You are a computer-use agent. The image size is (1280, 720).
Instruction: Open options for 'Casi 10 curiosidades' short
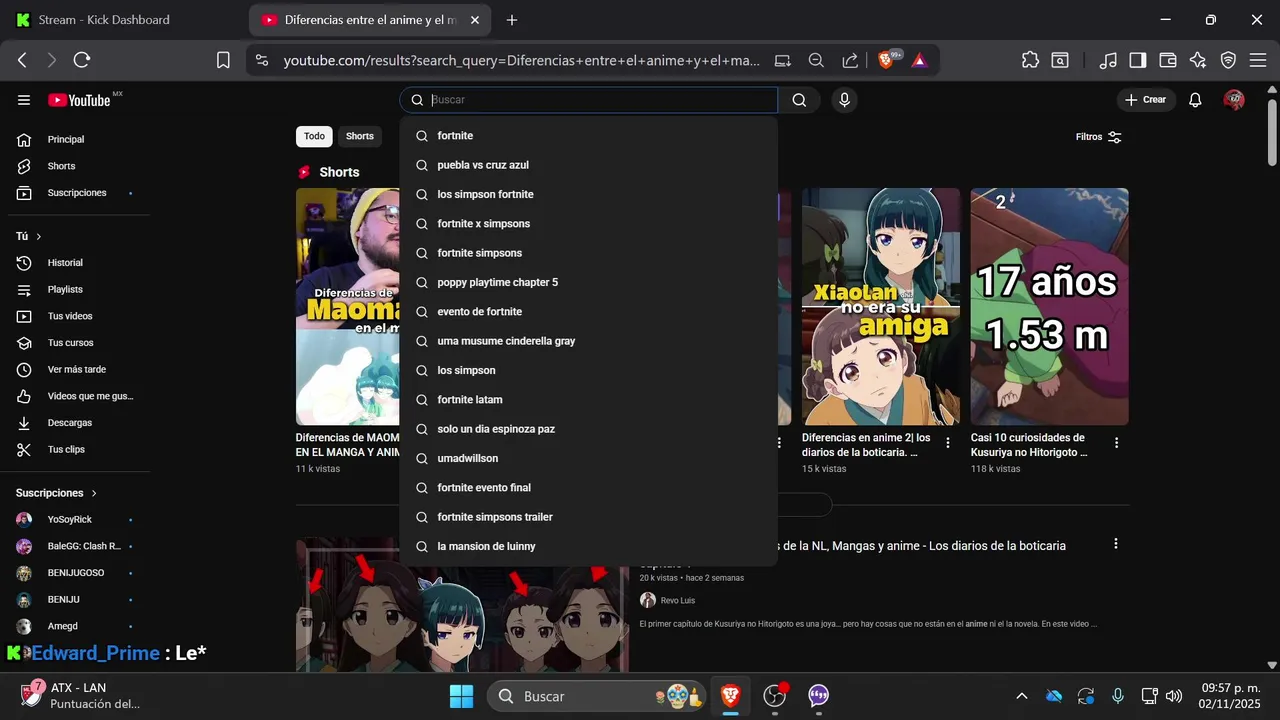coord(1116,442)
